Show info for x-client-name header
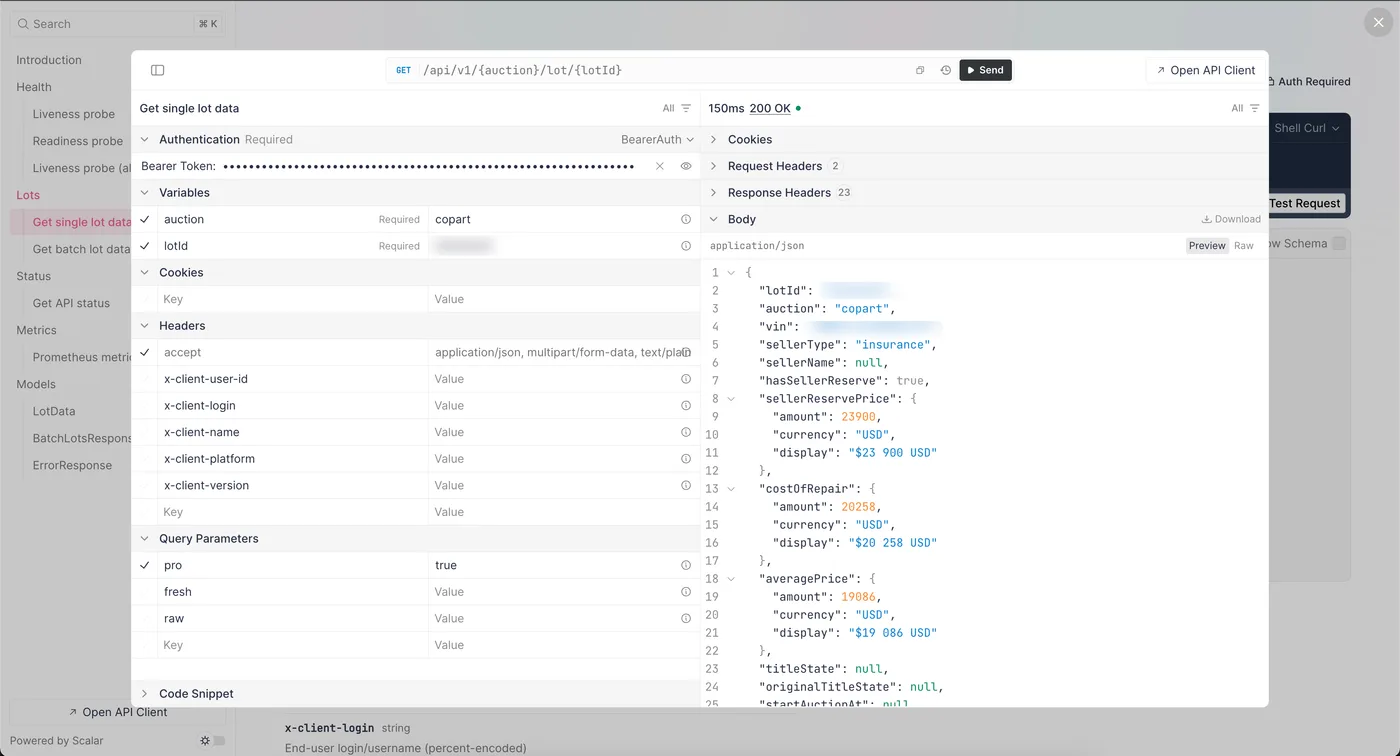This screenshot has width=1400, height=756. (686, 432)
